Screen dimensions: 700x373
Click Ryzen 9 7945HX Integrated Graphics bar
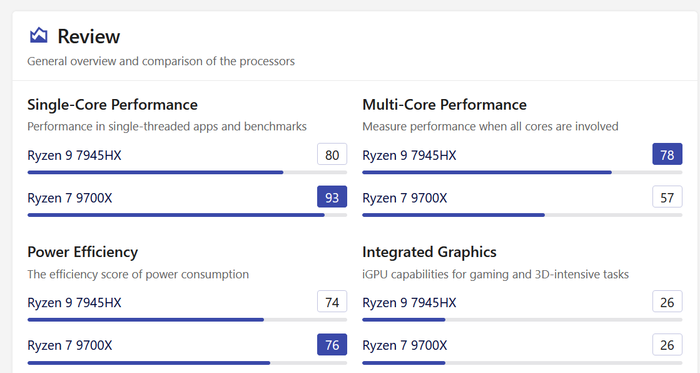pyautogui.click(x=522, y=320)
